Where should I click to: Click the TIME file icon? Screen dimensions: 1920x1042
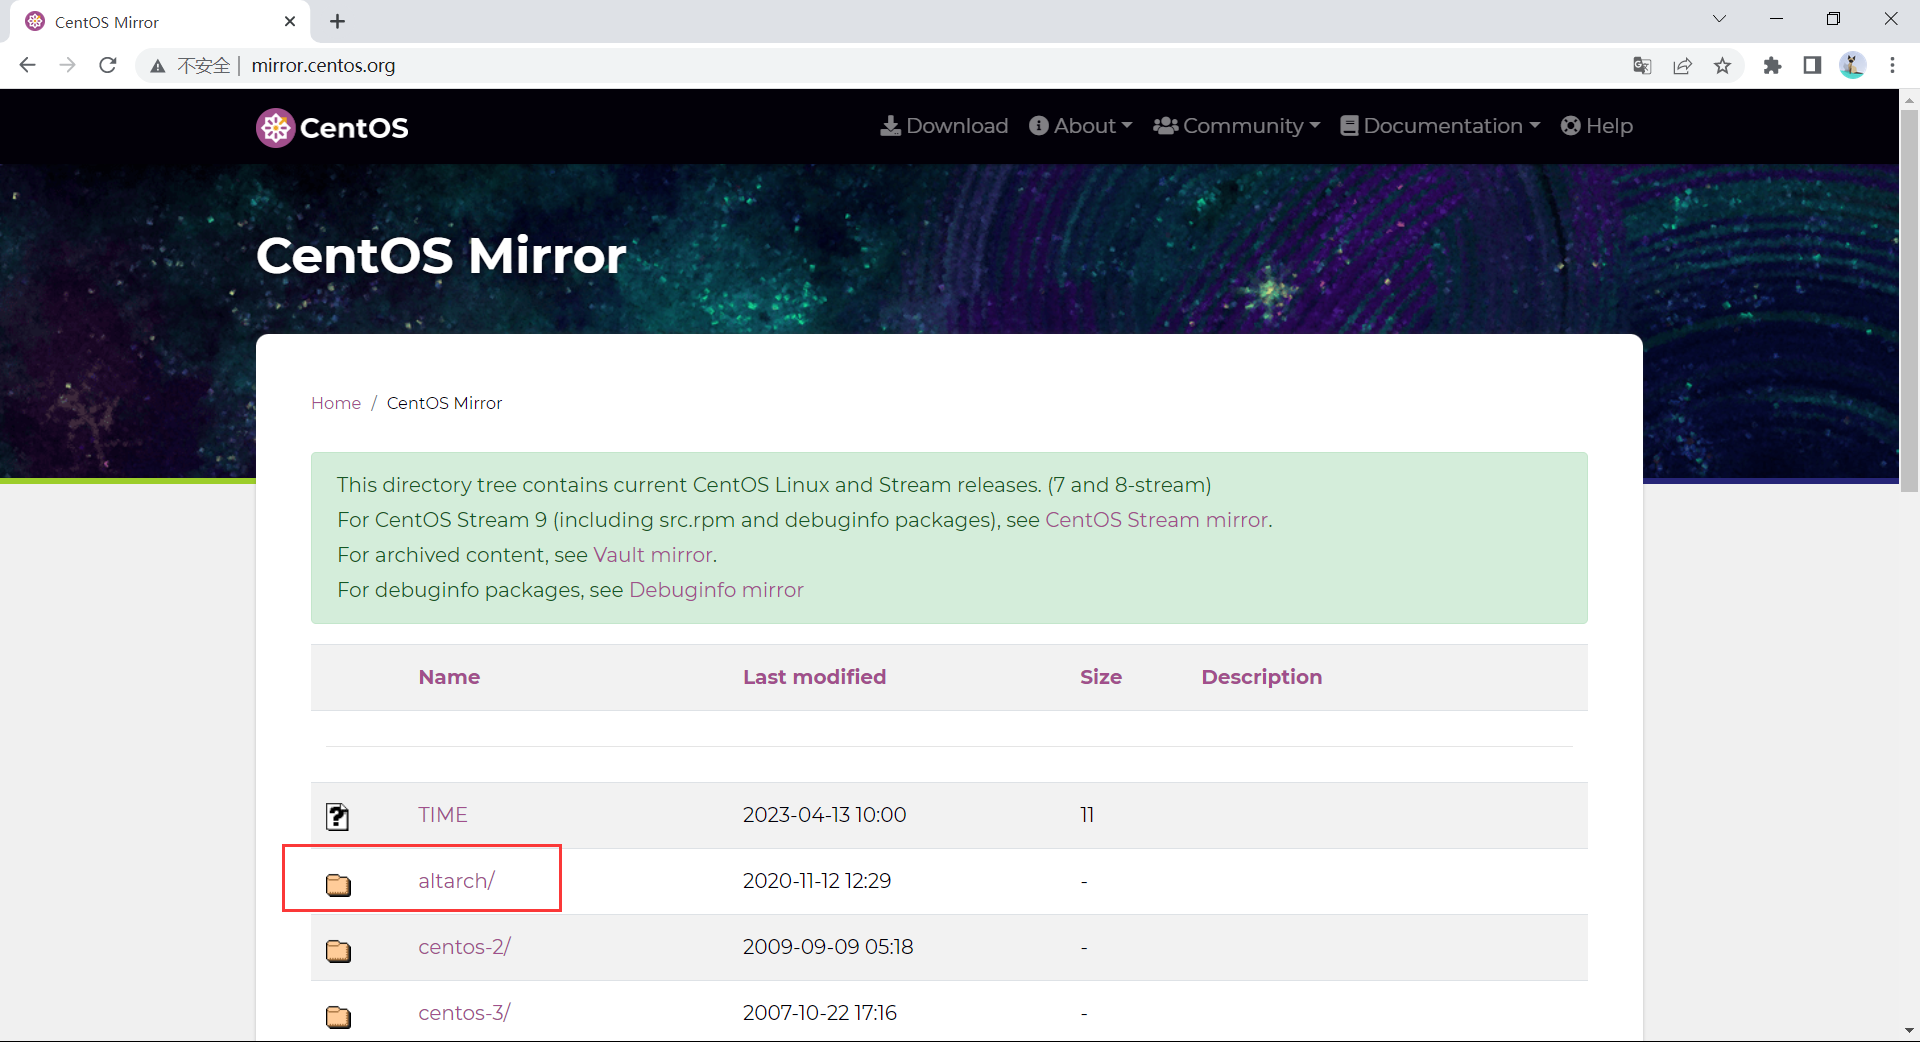338,816
